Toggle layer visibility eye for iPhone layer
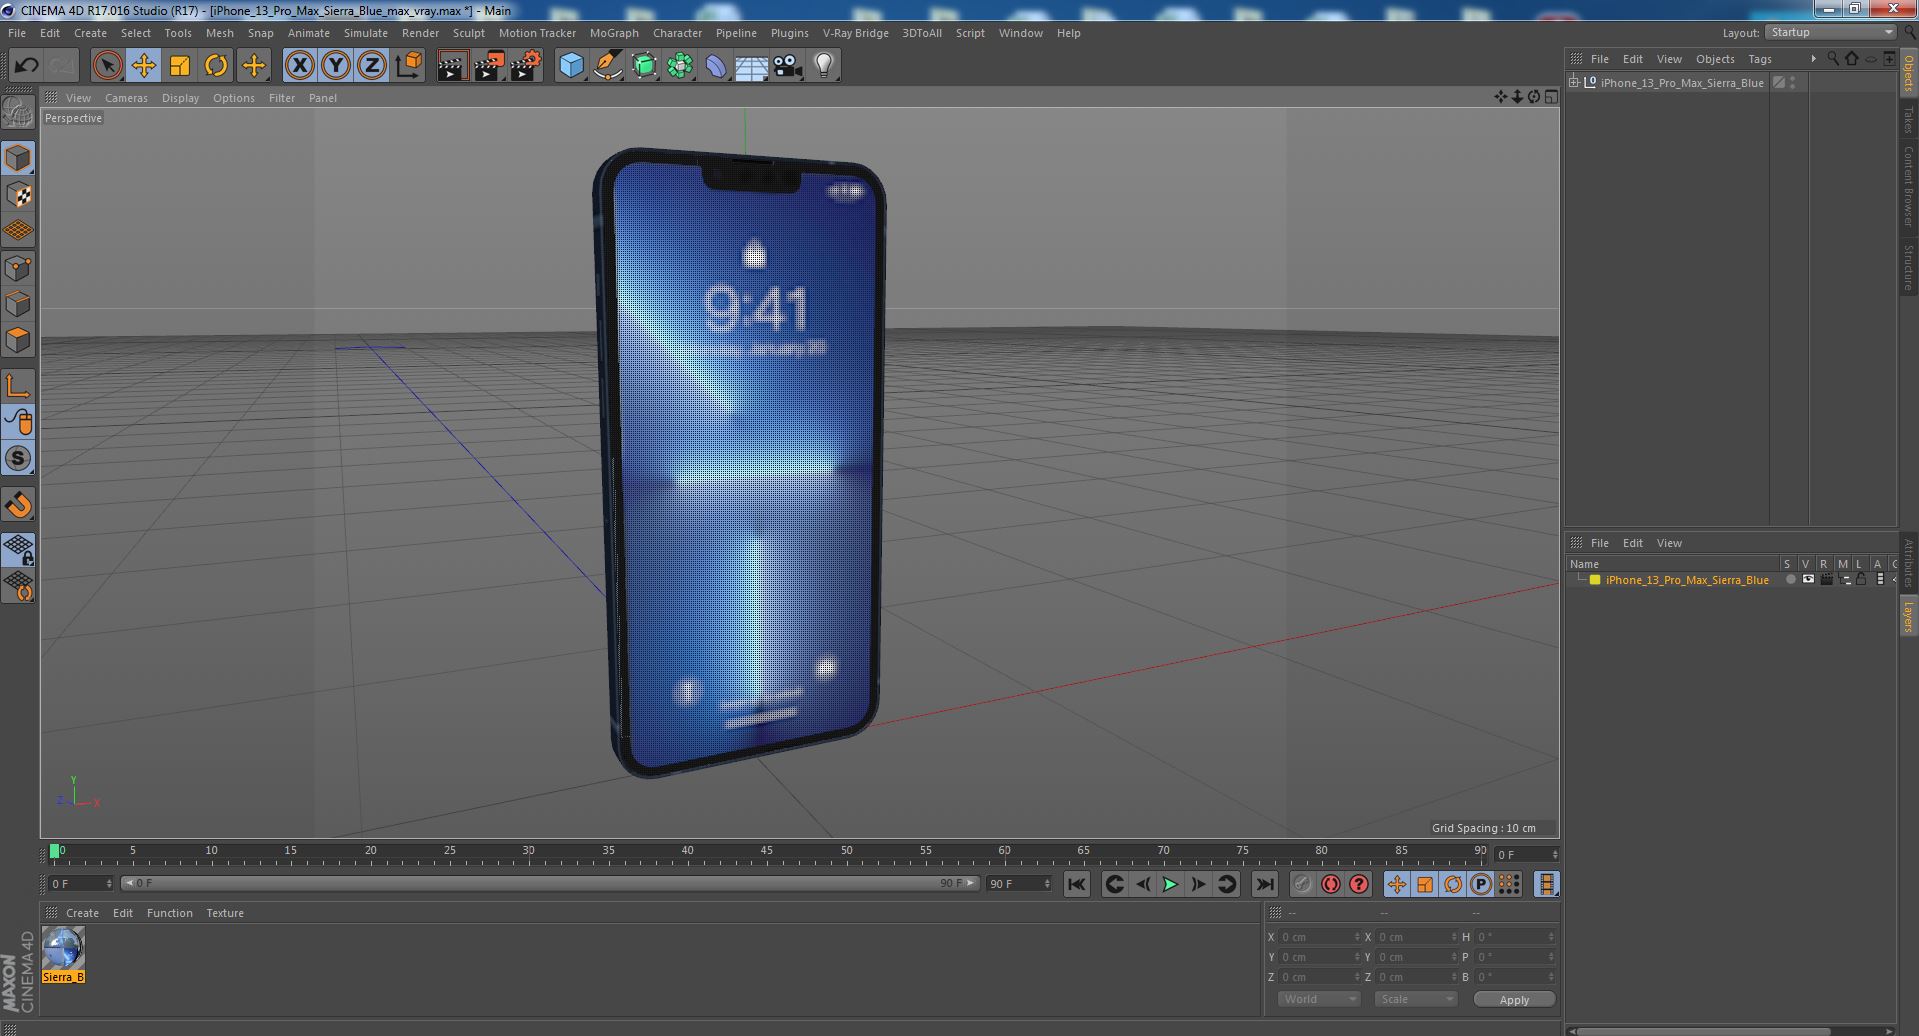The width and height of the screenshot is (1919, 1036). click(x=1807, y=580)
